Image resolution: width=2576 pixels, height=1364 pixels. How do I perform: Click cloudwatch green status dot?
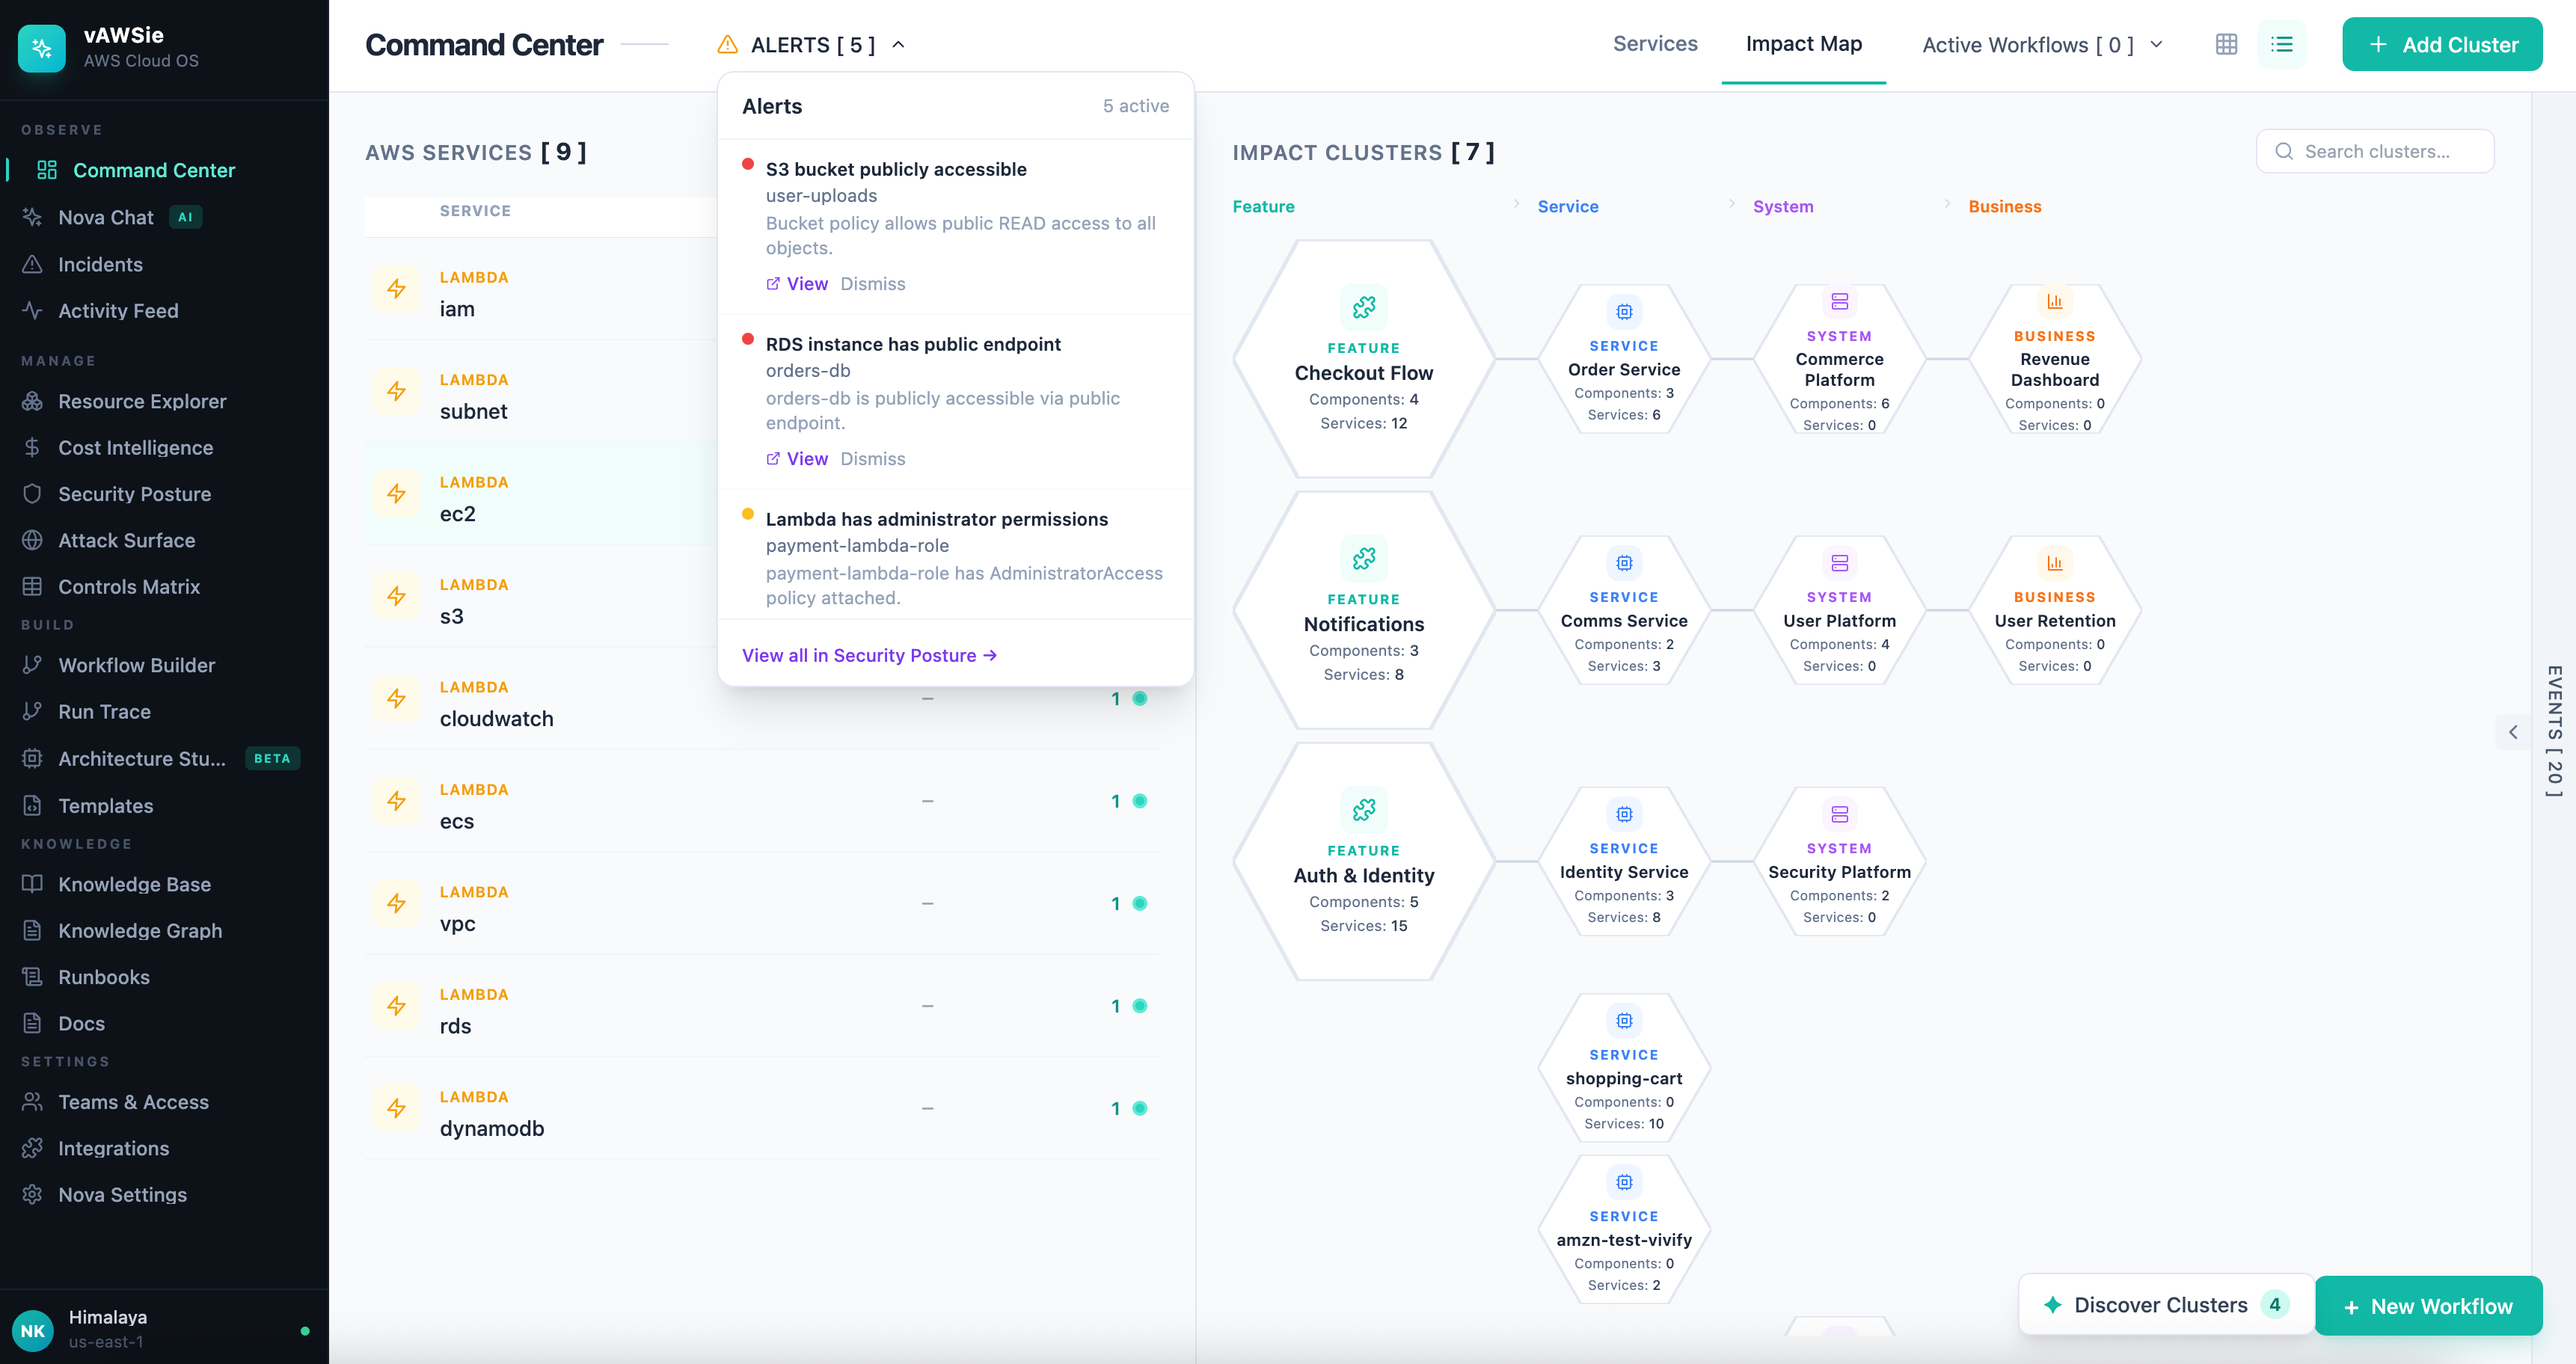tap(1139, 699)
